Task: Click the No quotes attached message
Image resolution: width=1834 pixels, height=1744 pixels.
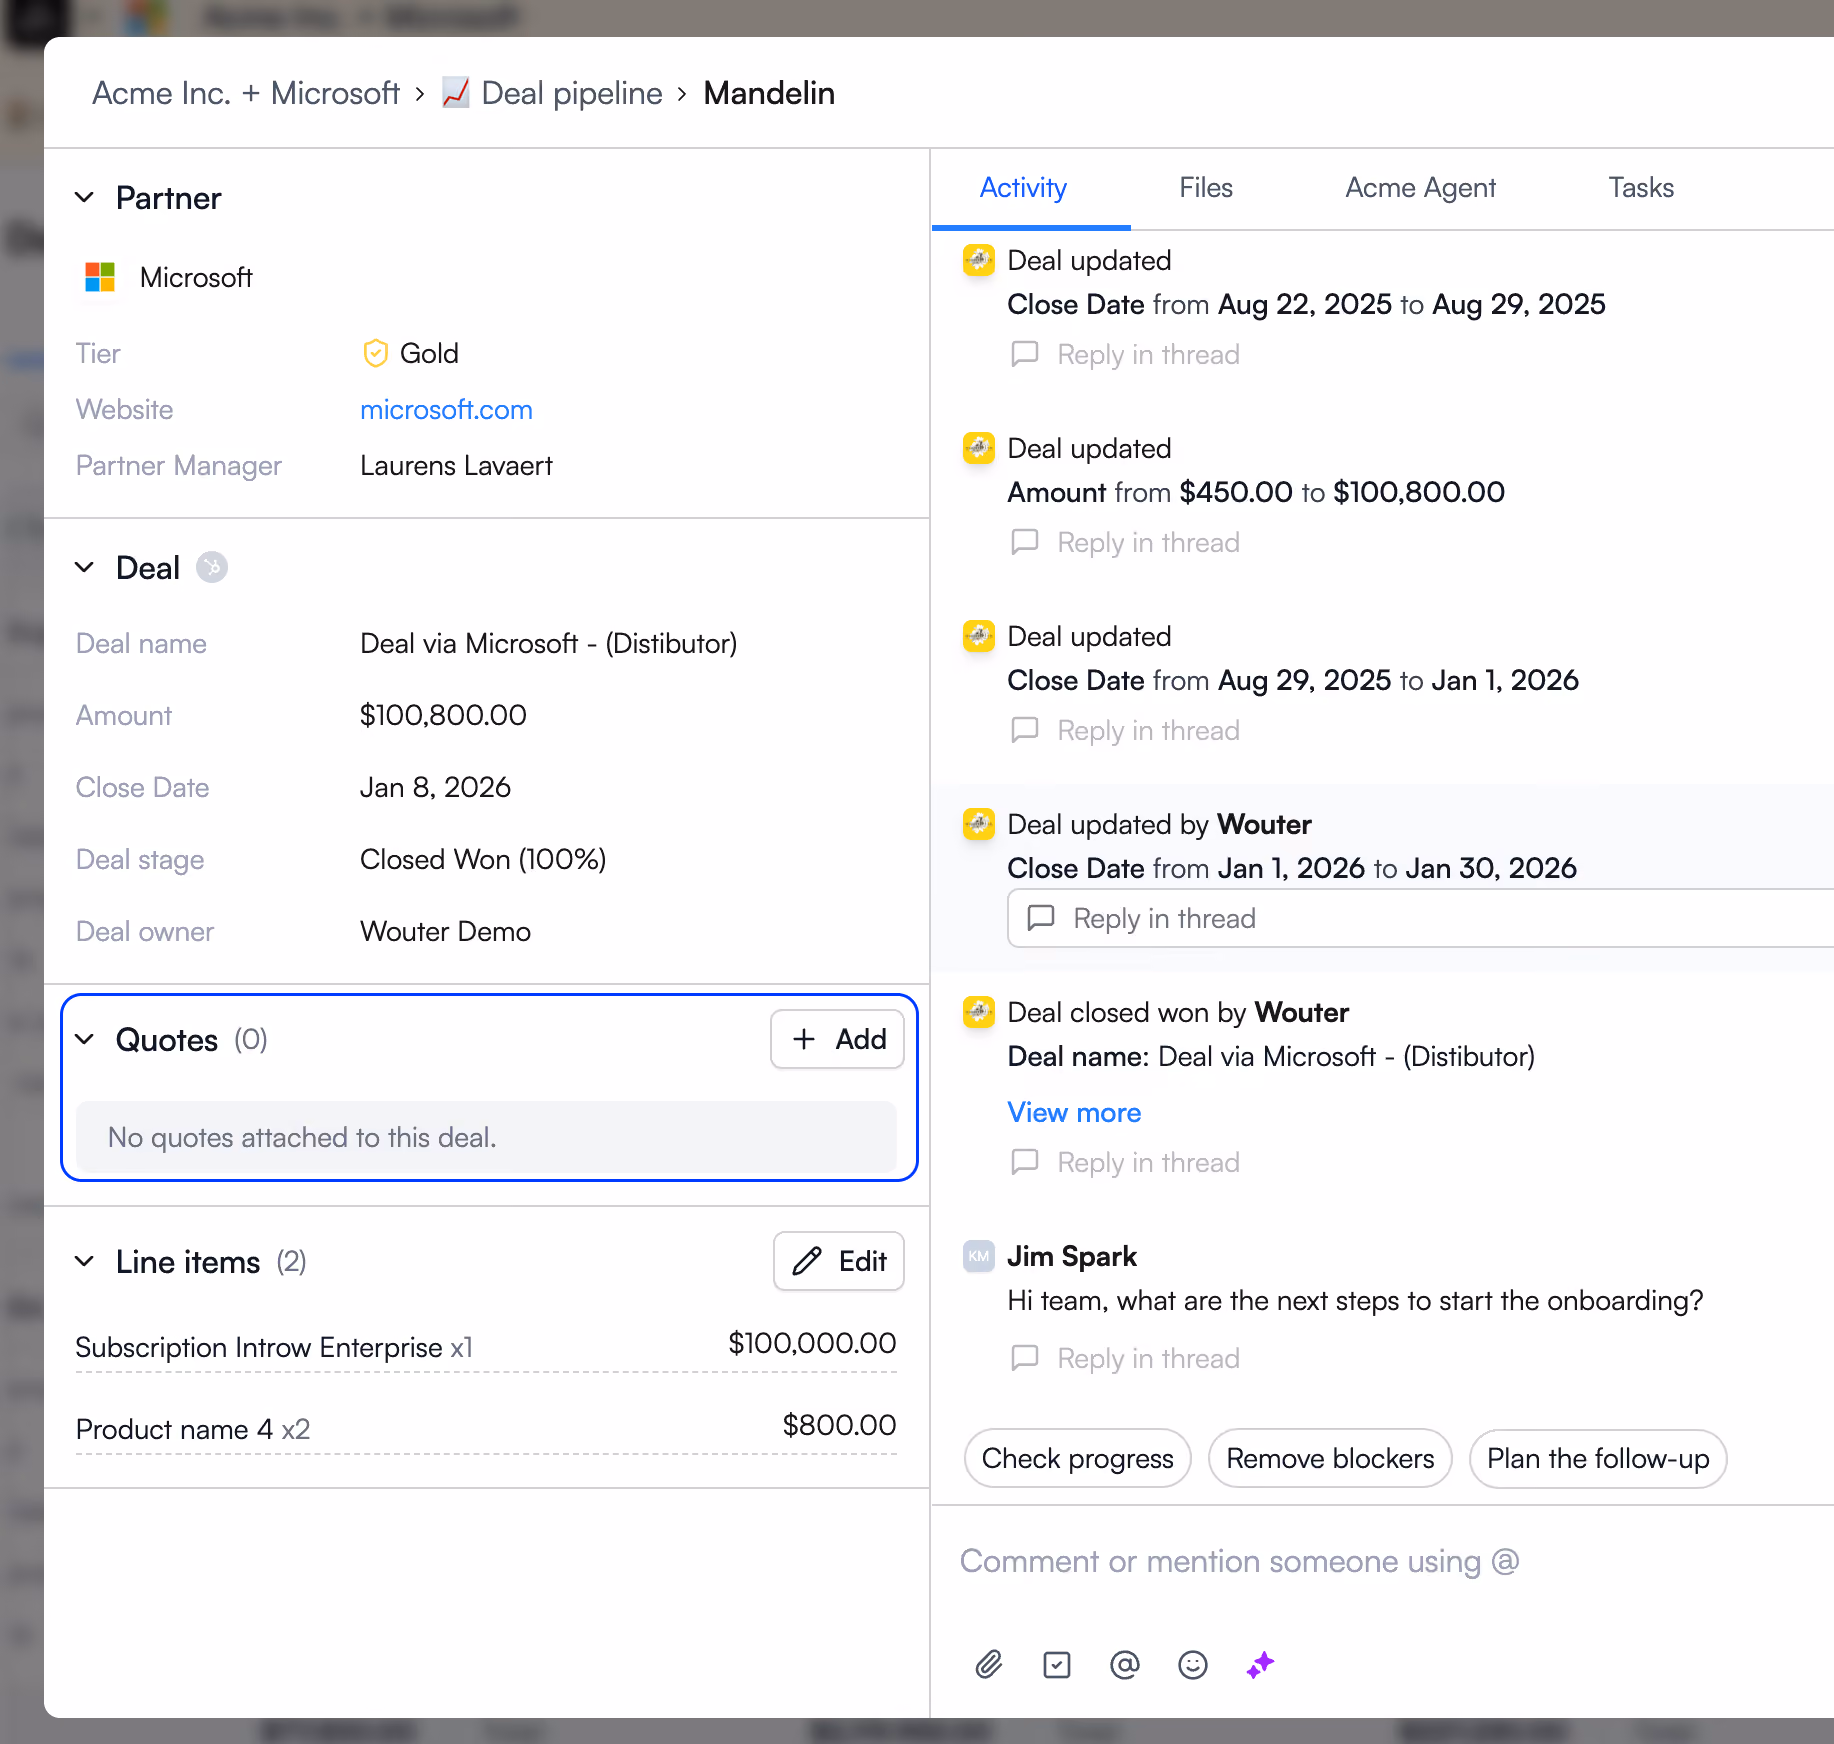Action: [302, 1138]
